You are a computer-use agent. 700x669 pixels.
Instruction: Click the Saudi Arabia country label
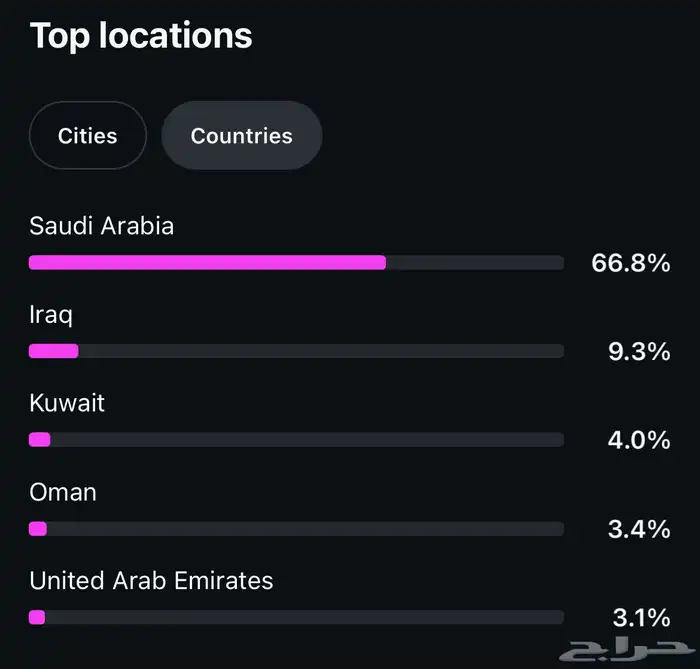point(101,226)
